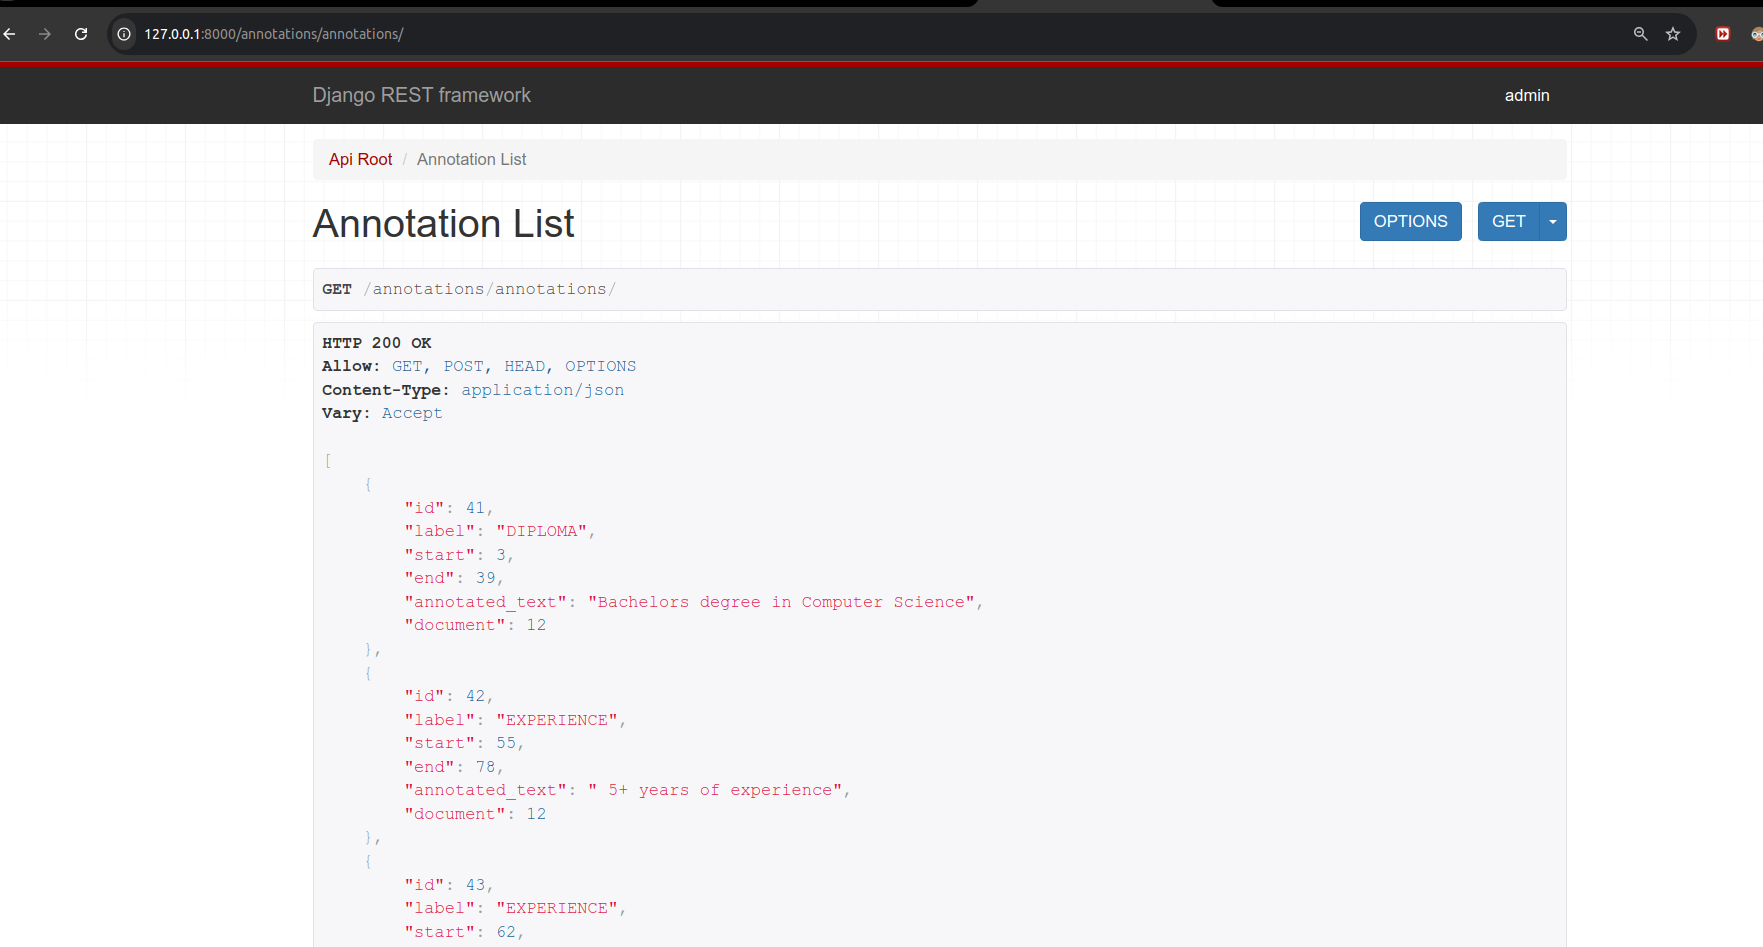Viewport: 1763px width, 947px height.
Task: Click the "DIPLOMA" label value
Action: (x=541, y=531)
